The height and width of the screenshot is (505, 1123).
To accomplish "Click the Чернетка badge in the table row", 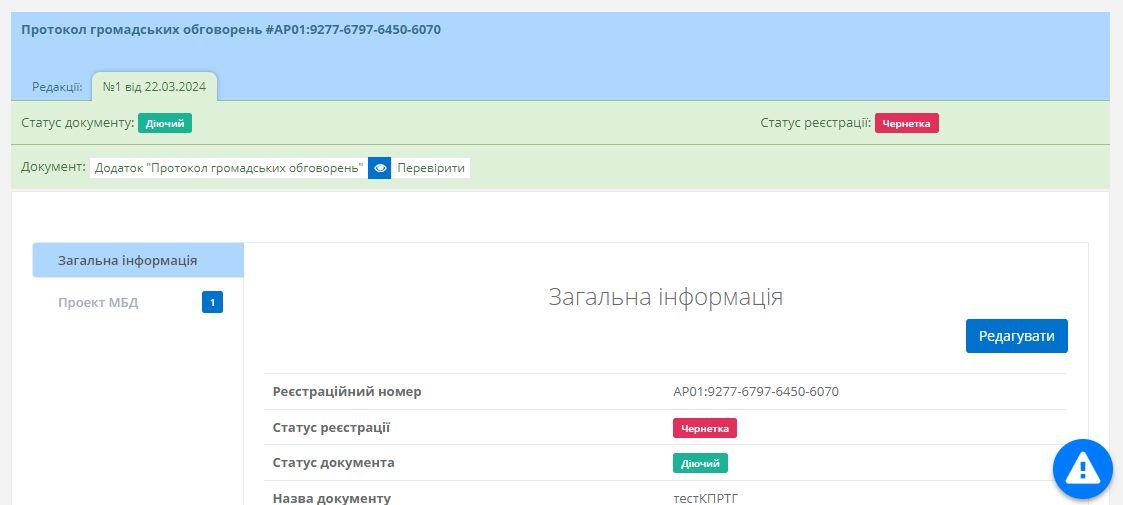I will click(x=704, y=428).
